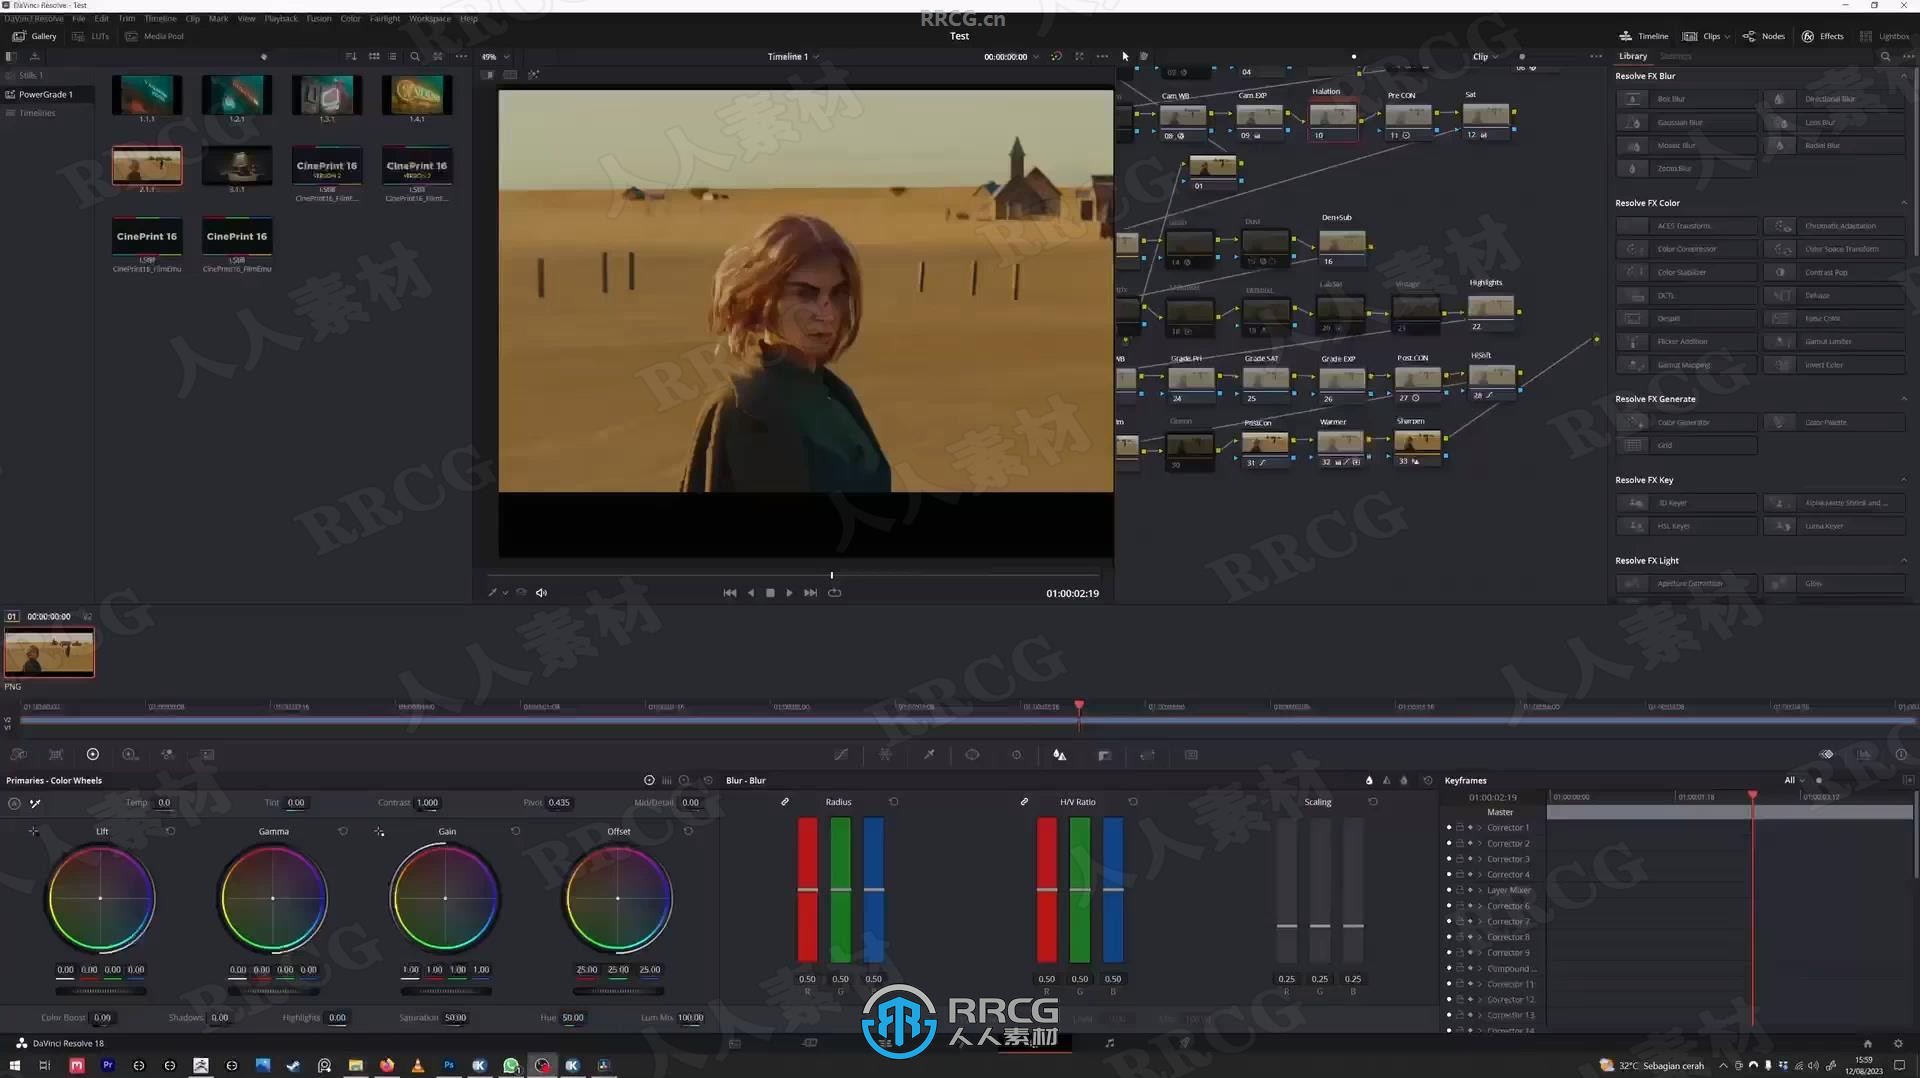The height and width of the screenshot is (1078, 1920).
Task: Reset the Gain color wheel
Action: point(516,832)
